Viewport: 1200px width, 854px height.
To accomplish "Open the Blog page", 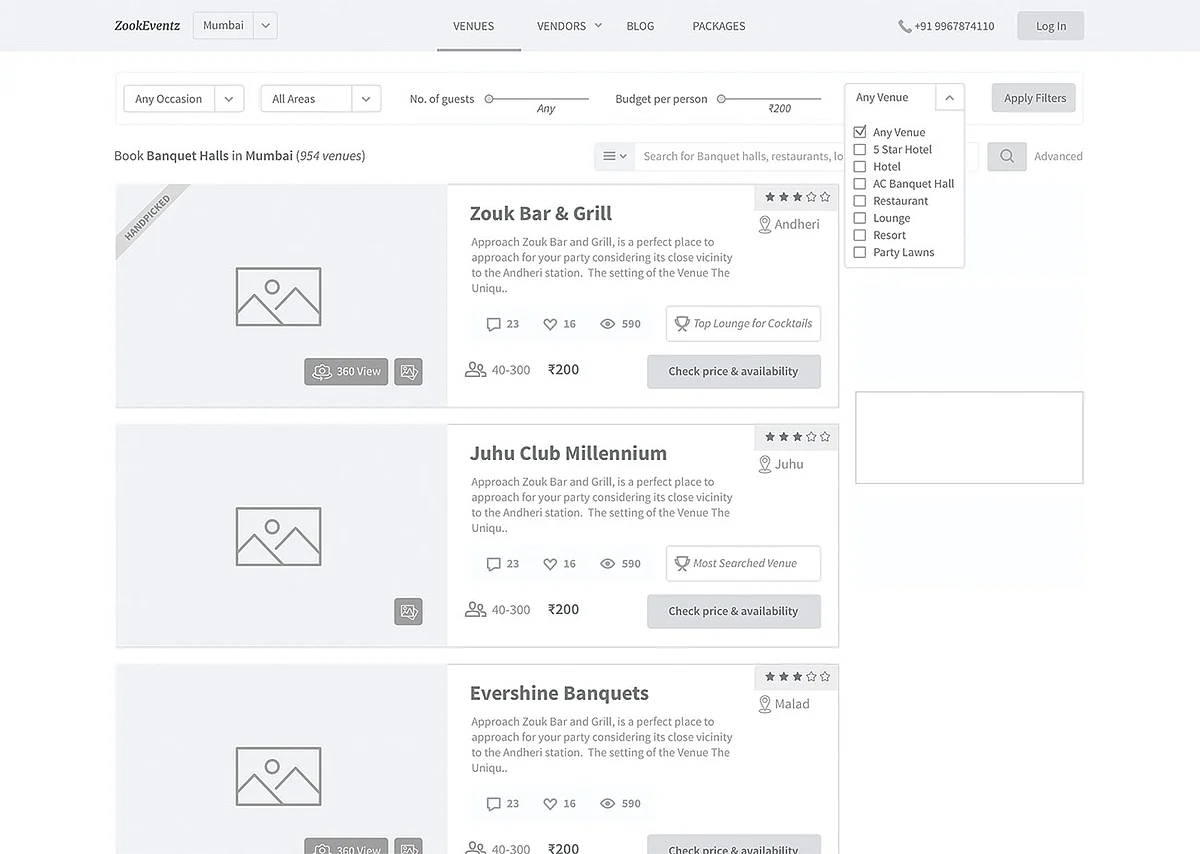I will pos(640,26).
